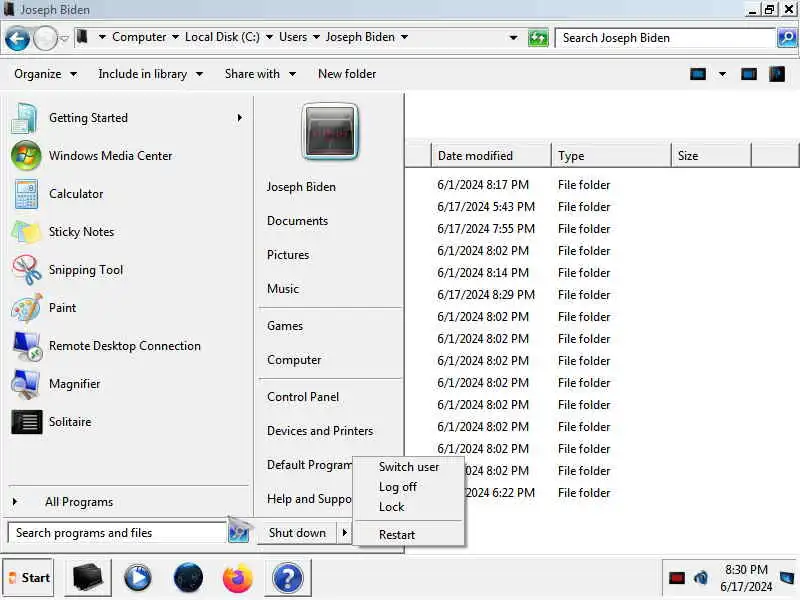The image size is (800, 600).
Task: Expand the Computer breadcrumb arrow
Action: 176,37
